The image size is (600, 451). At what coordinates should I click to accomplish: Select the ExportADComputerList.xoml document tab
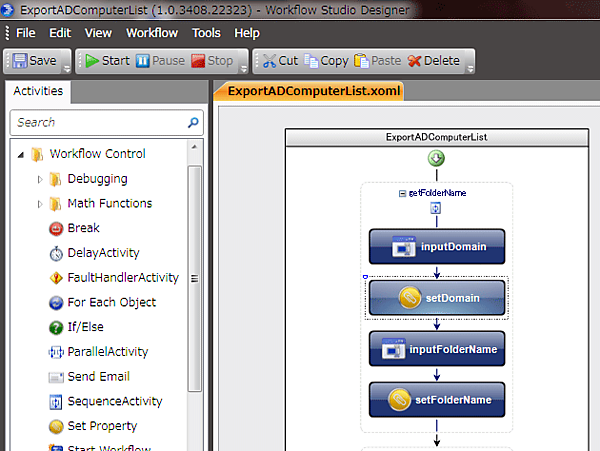pyautogui.click(x=311, y=91)
